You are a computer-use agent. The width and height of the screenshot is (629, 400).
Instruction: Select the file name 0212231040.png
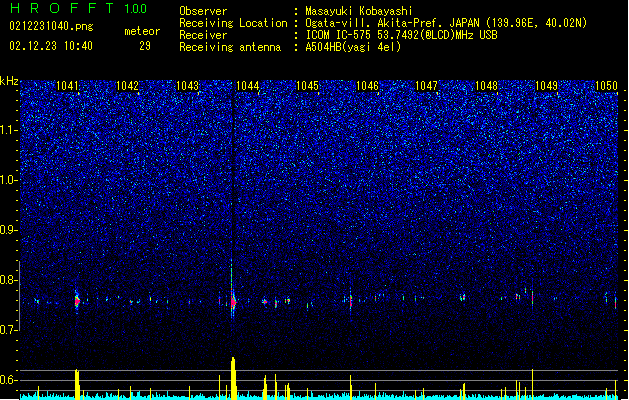pos(51,26)
